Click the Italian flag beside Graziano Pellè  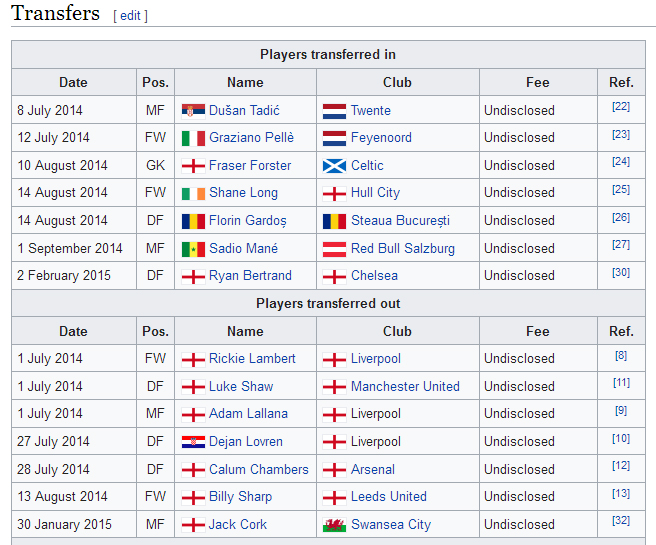pyautogui.click(x=193, y=138)
